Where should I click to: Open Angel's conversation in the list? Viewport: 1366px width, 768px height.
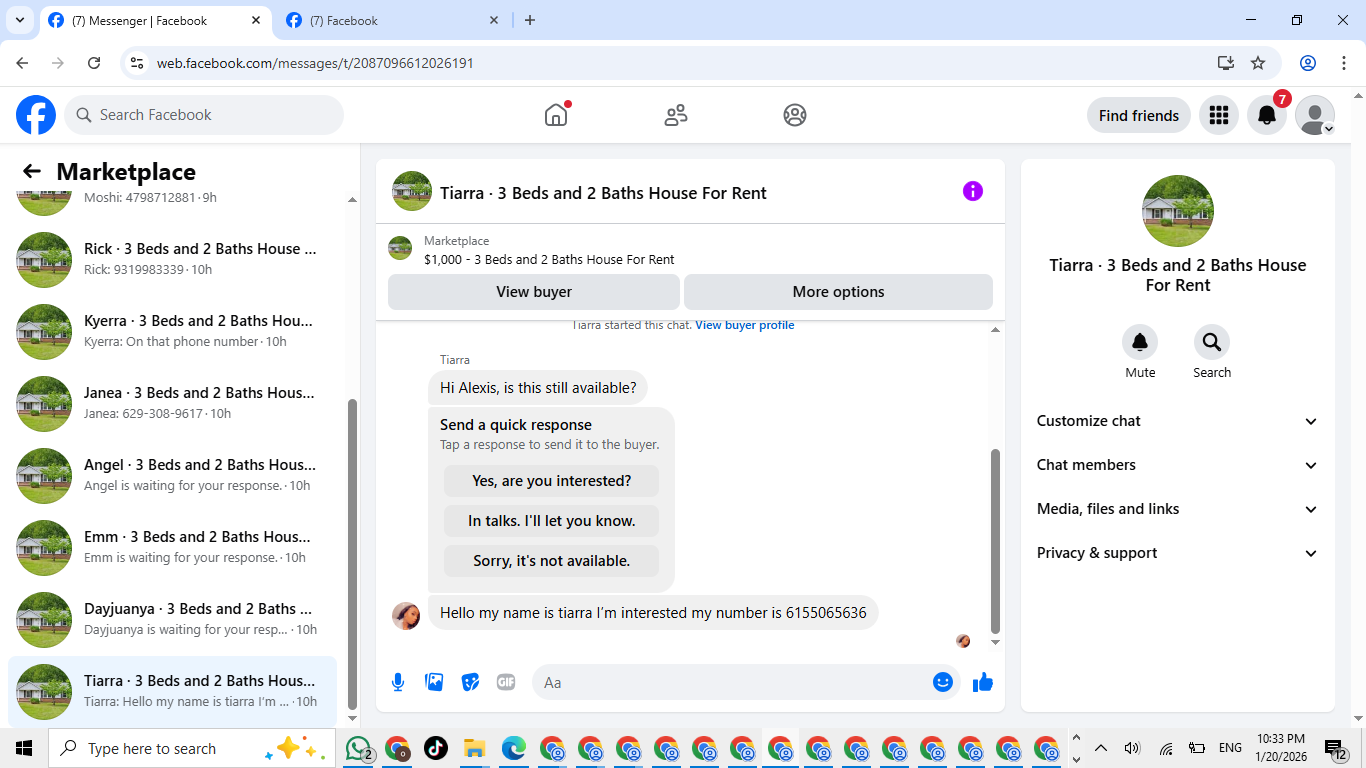tap(172, 476)
